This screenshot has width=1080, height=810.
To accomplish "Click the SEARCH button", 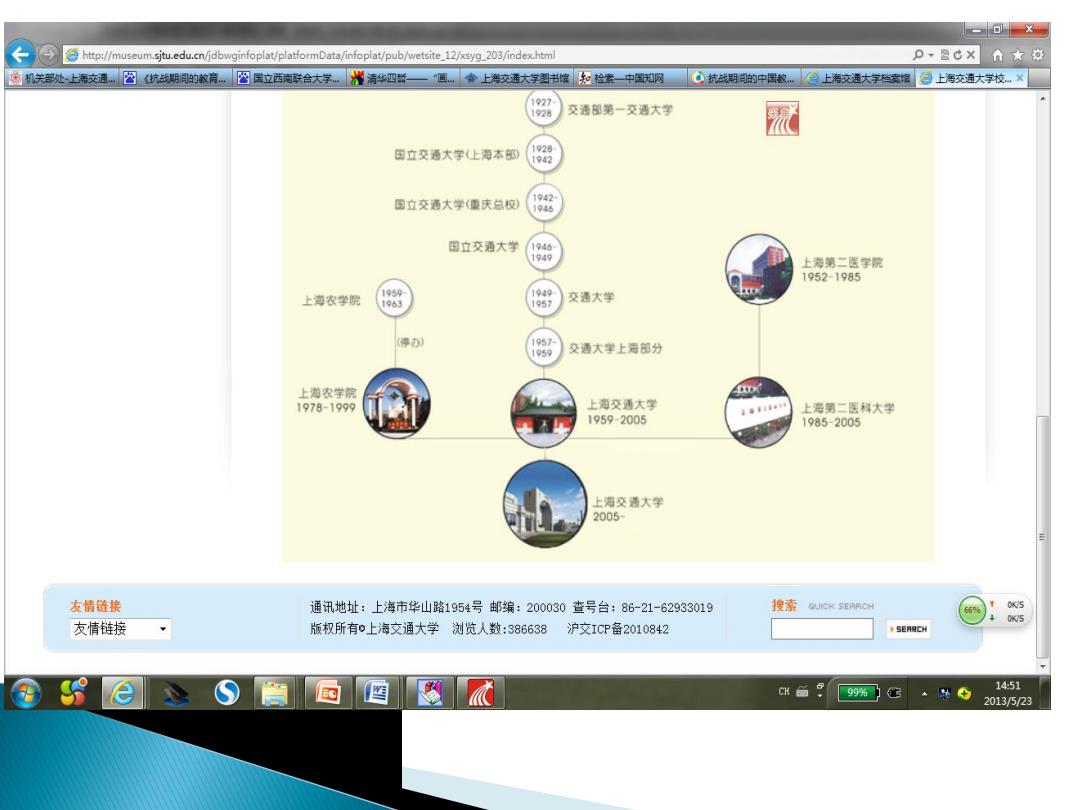I will click(x=908, y=629).
